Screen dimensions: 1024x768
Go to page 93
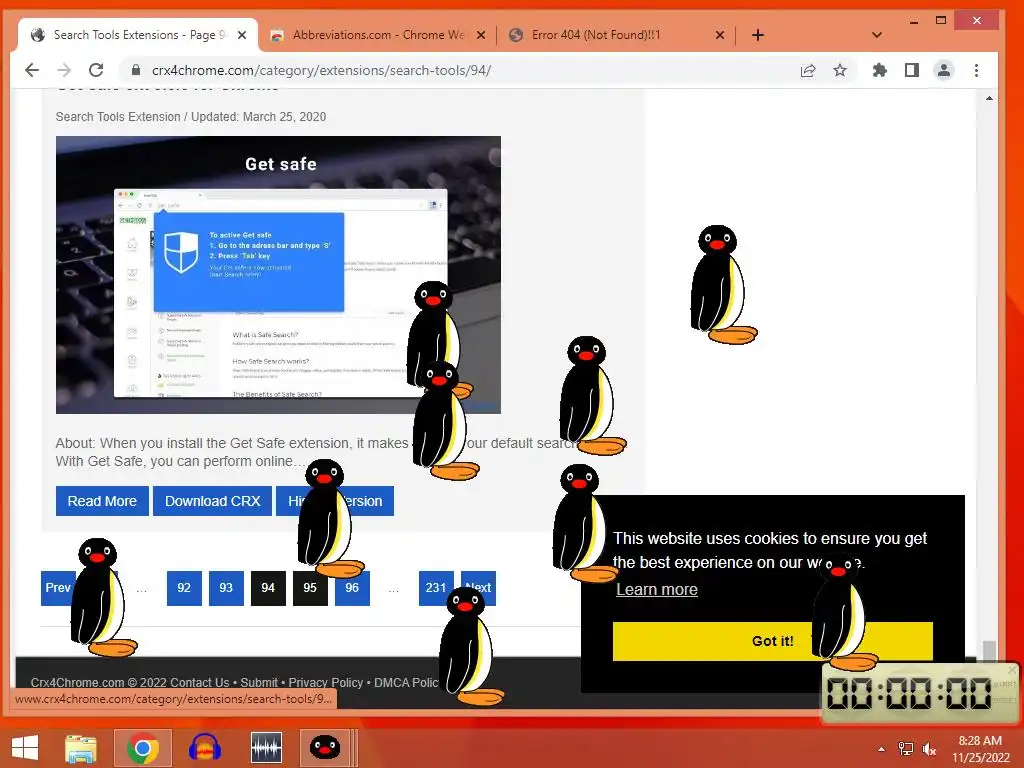tap(226, 588)
